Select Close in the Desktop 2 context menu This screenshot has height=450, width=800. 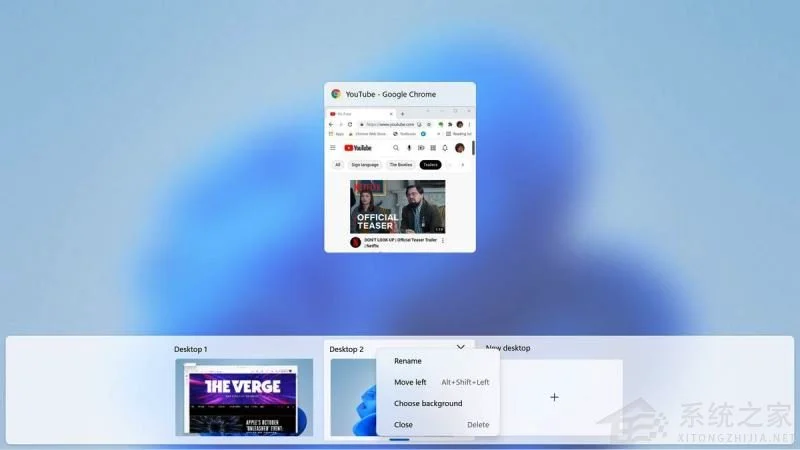(x=438, y=424)
